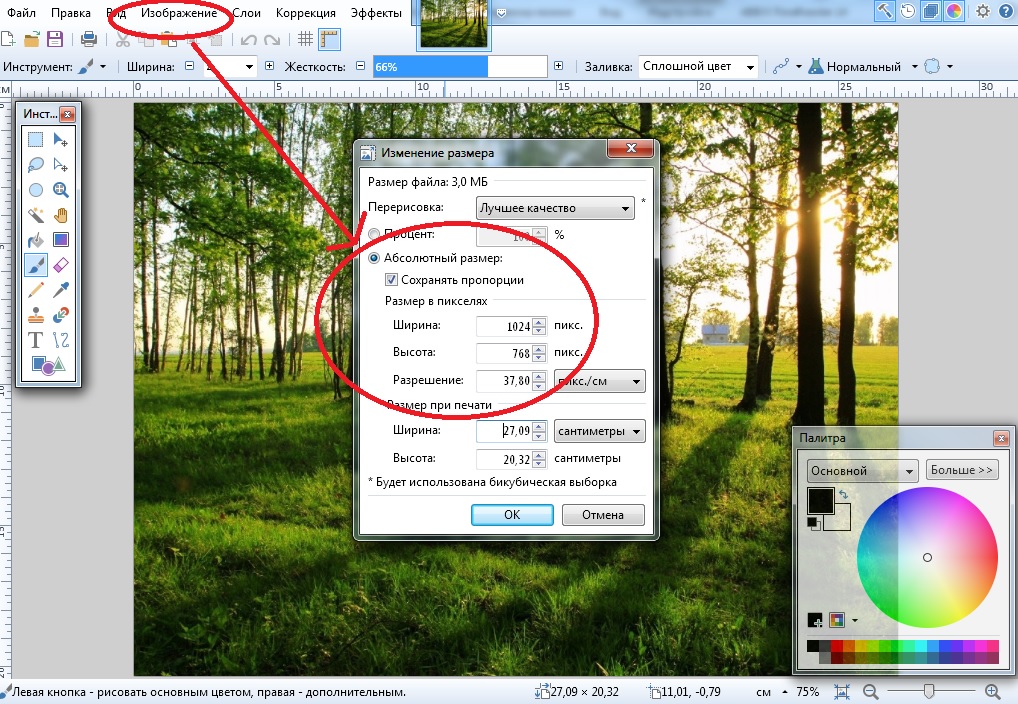Select the Magic Wand tool
The height and width of the screenshot is (704, 1018).
(35, 215)
